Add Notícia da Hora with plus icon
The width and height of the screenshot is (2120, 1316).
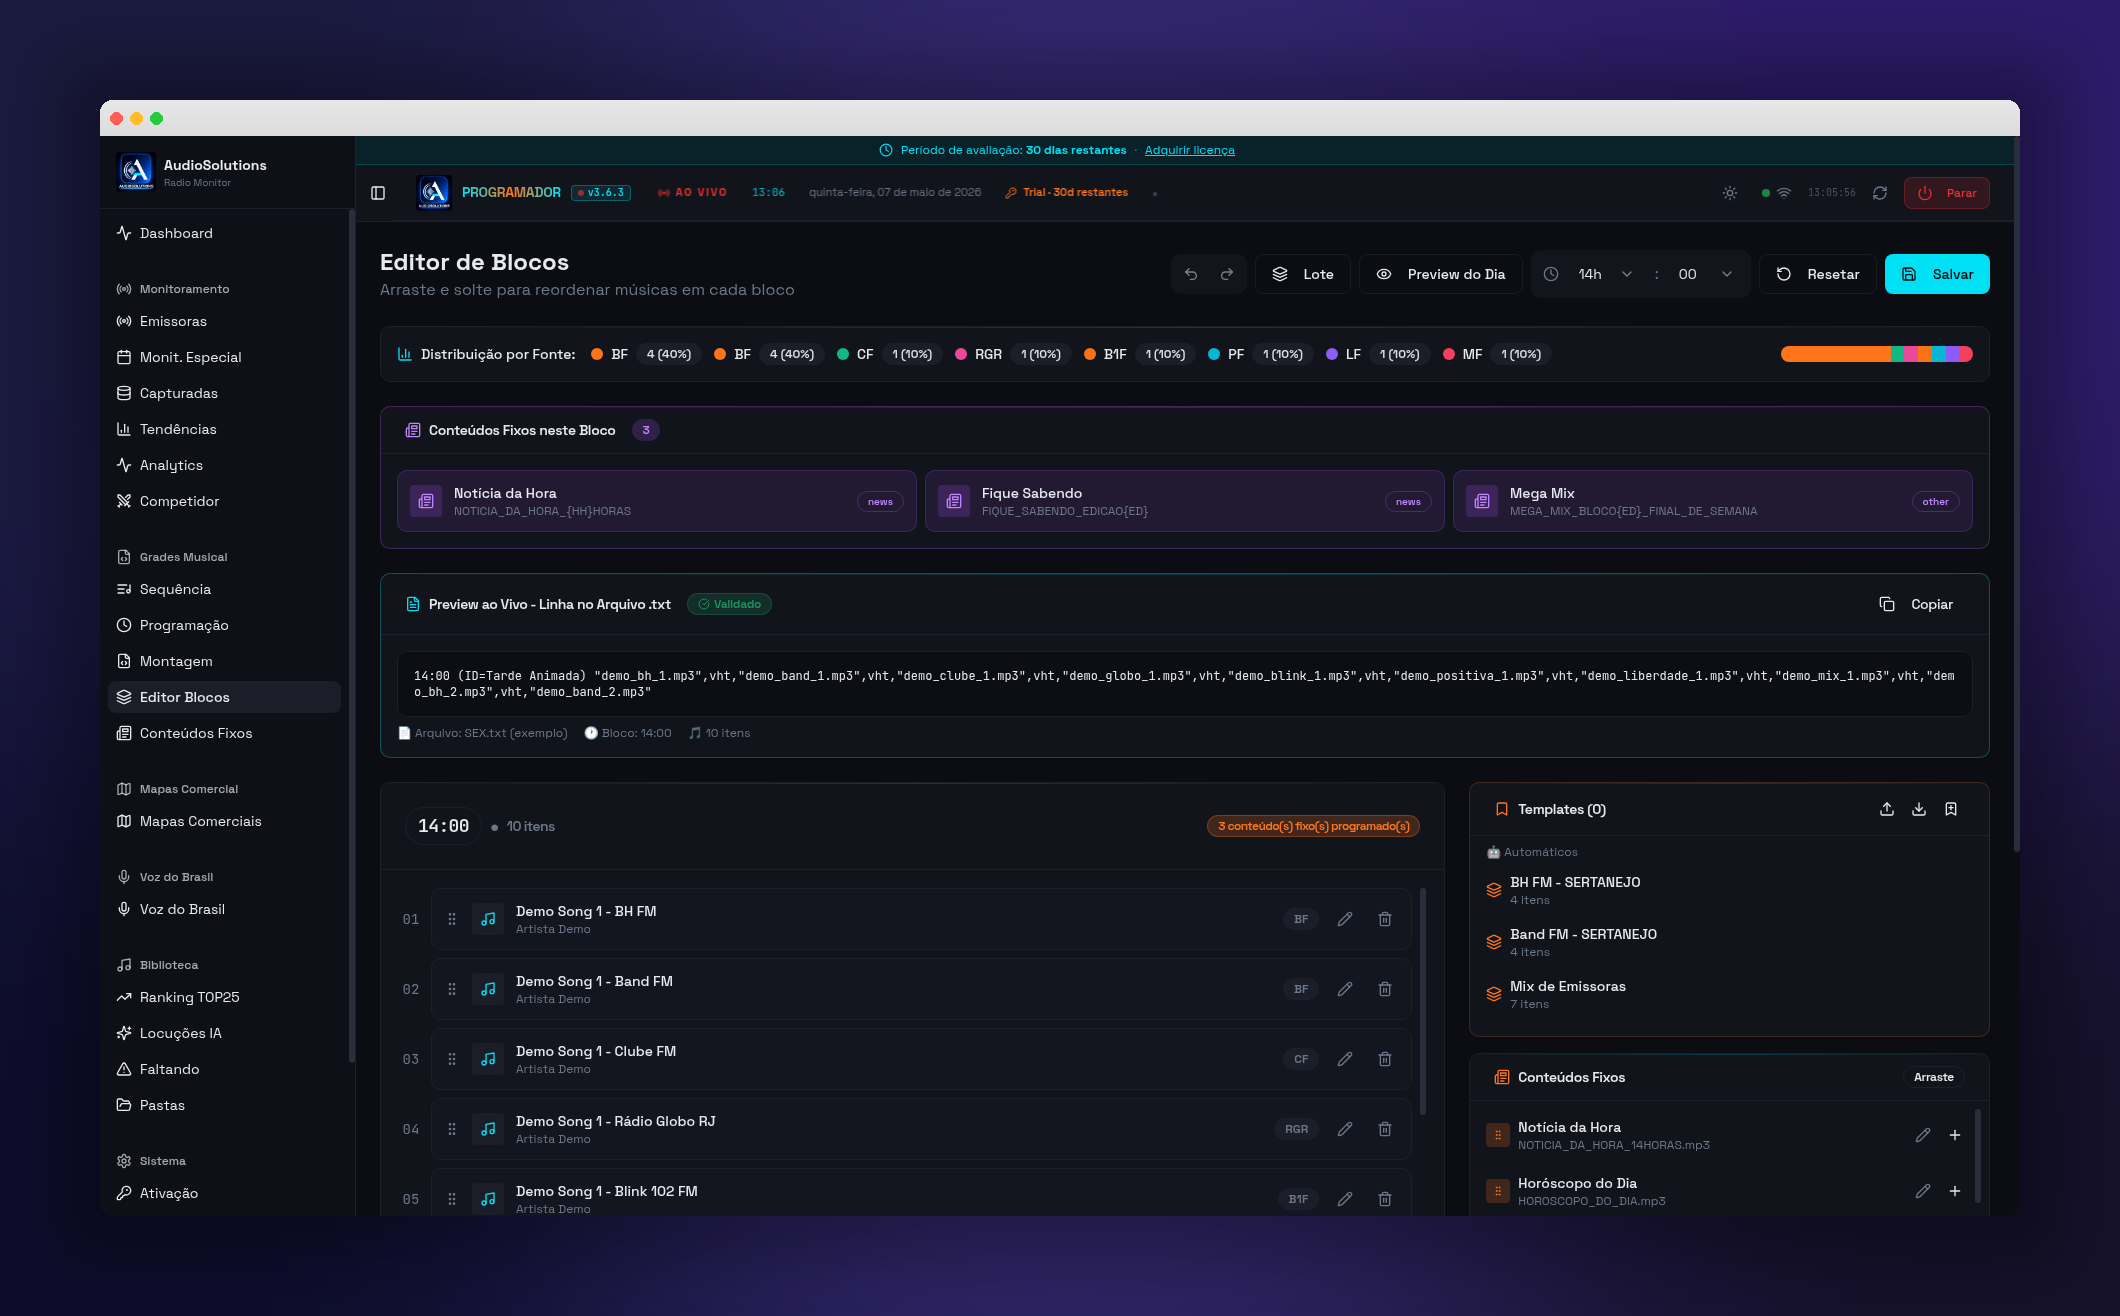click(x=1955, y=1135)
